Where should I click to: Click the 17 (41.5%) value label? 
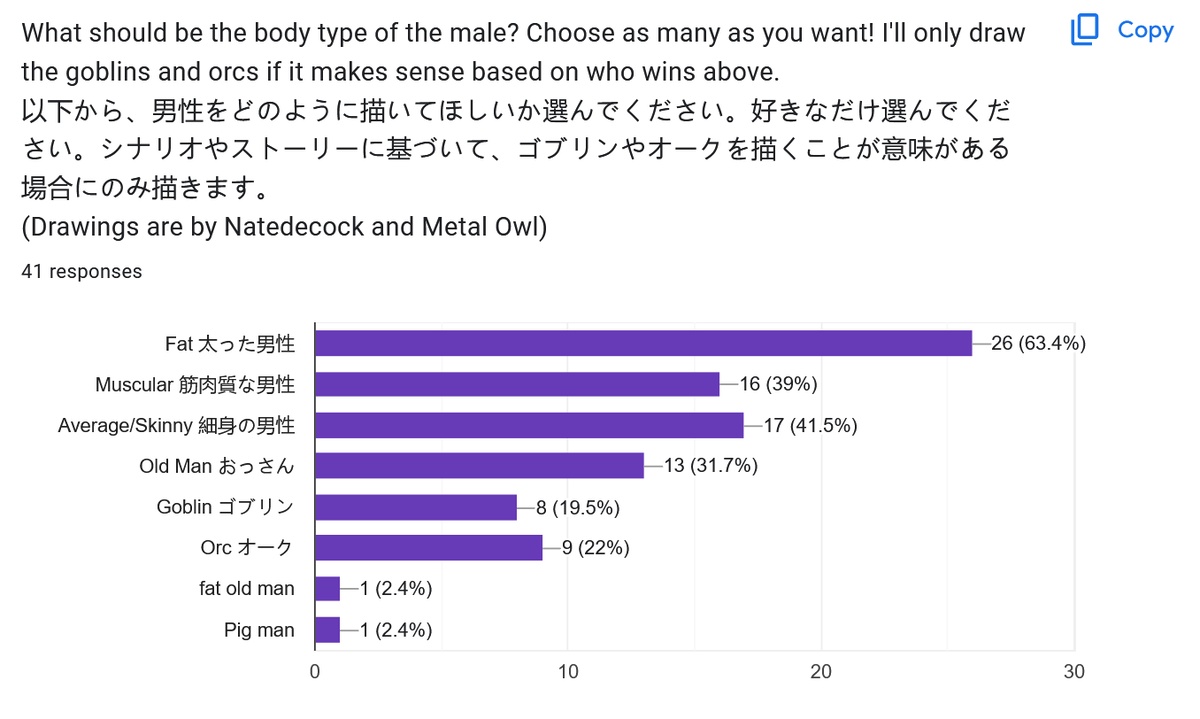click(x=810, y=425)
